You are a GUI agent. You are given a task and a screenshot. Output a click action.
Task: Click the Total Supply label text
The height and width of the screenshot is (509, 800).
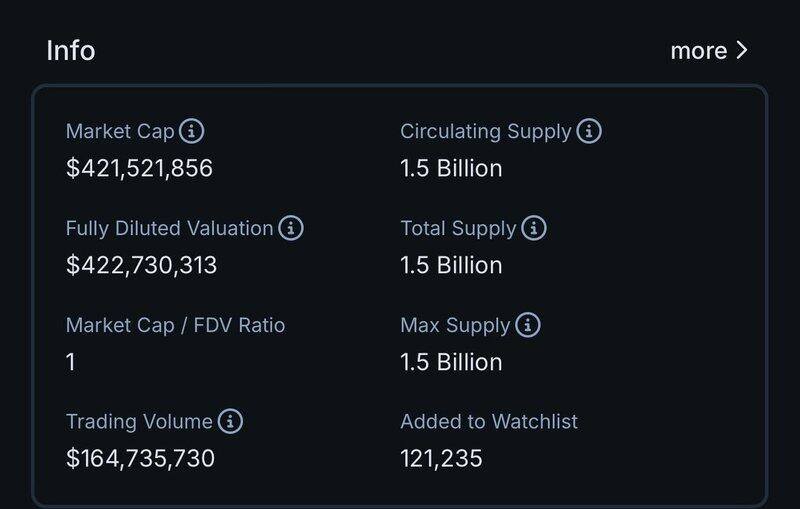tap(458, 228)
